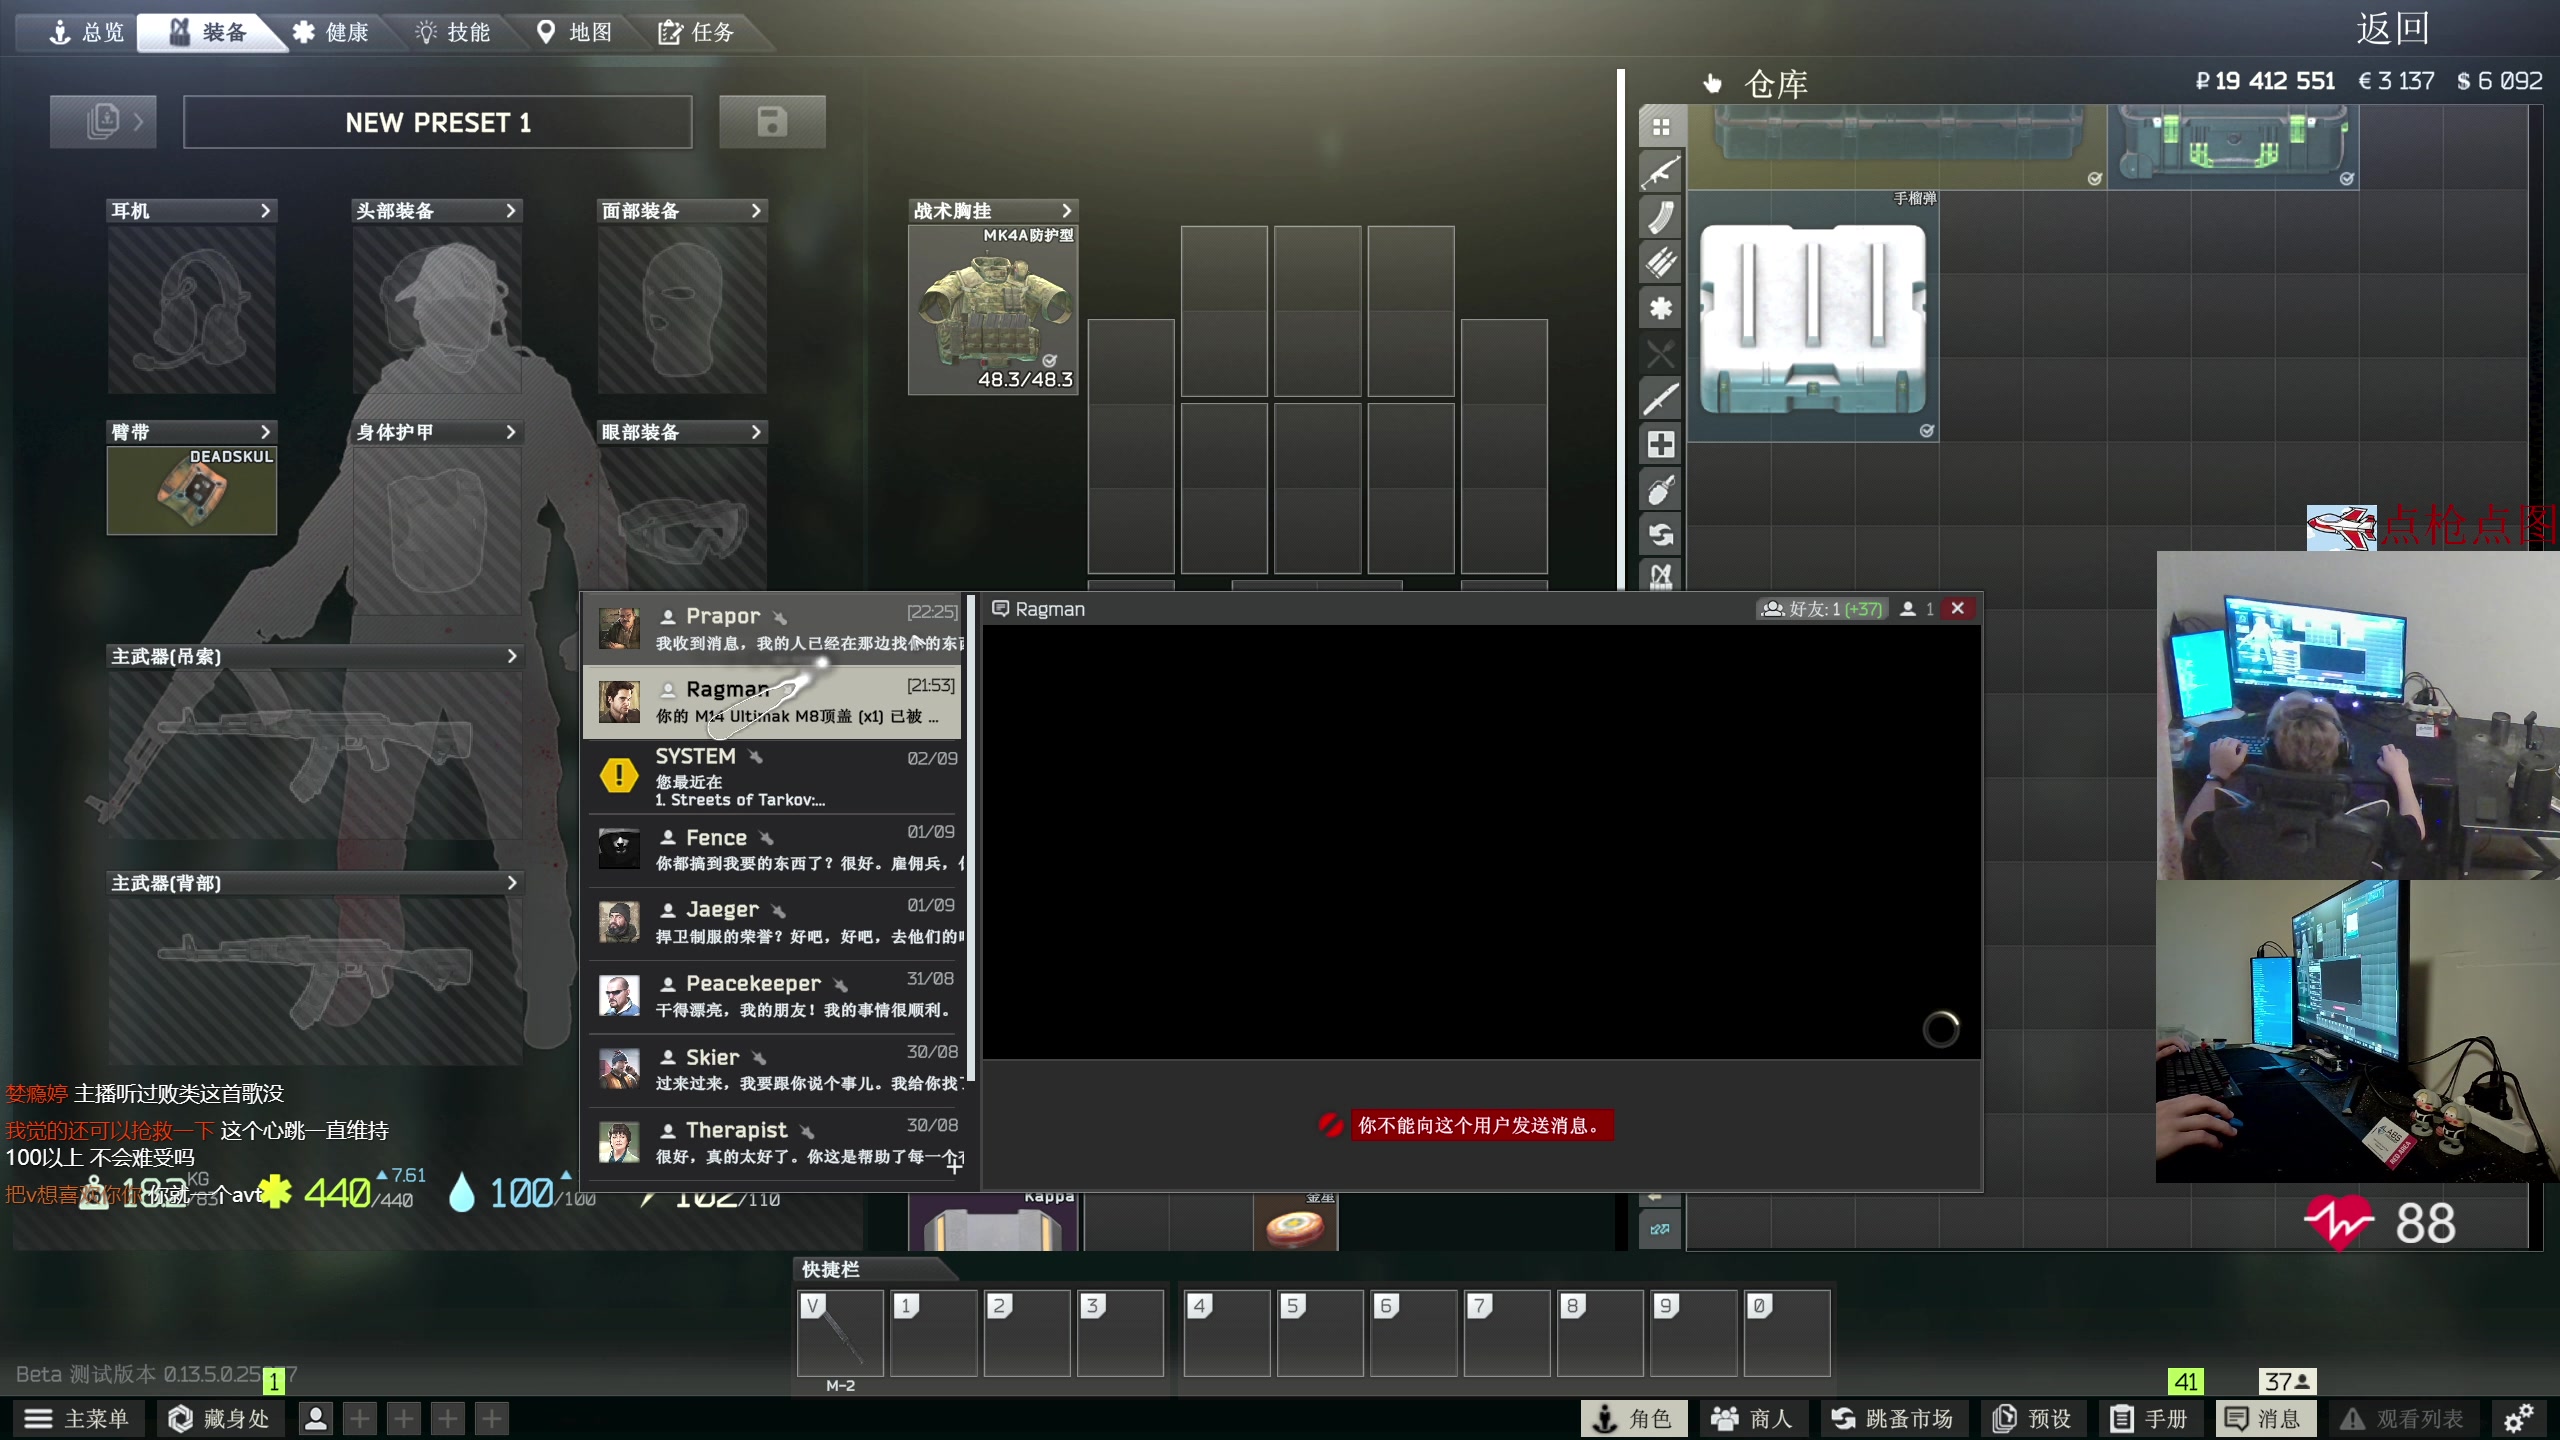
Task: Expand the 眼部装备 eyewear slot arrow
Action: tap(756, 432)
